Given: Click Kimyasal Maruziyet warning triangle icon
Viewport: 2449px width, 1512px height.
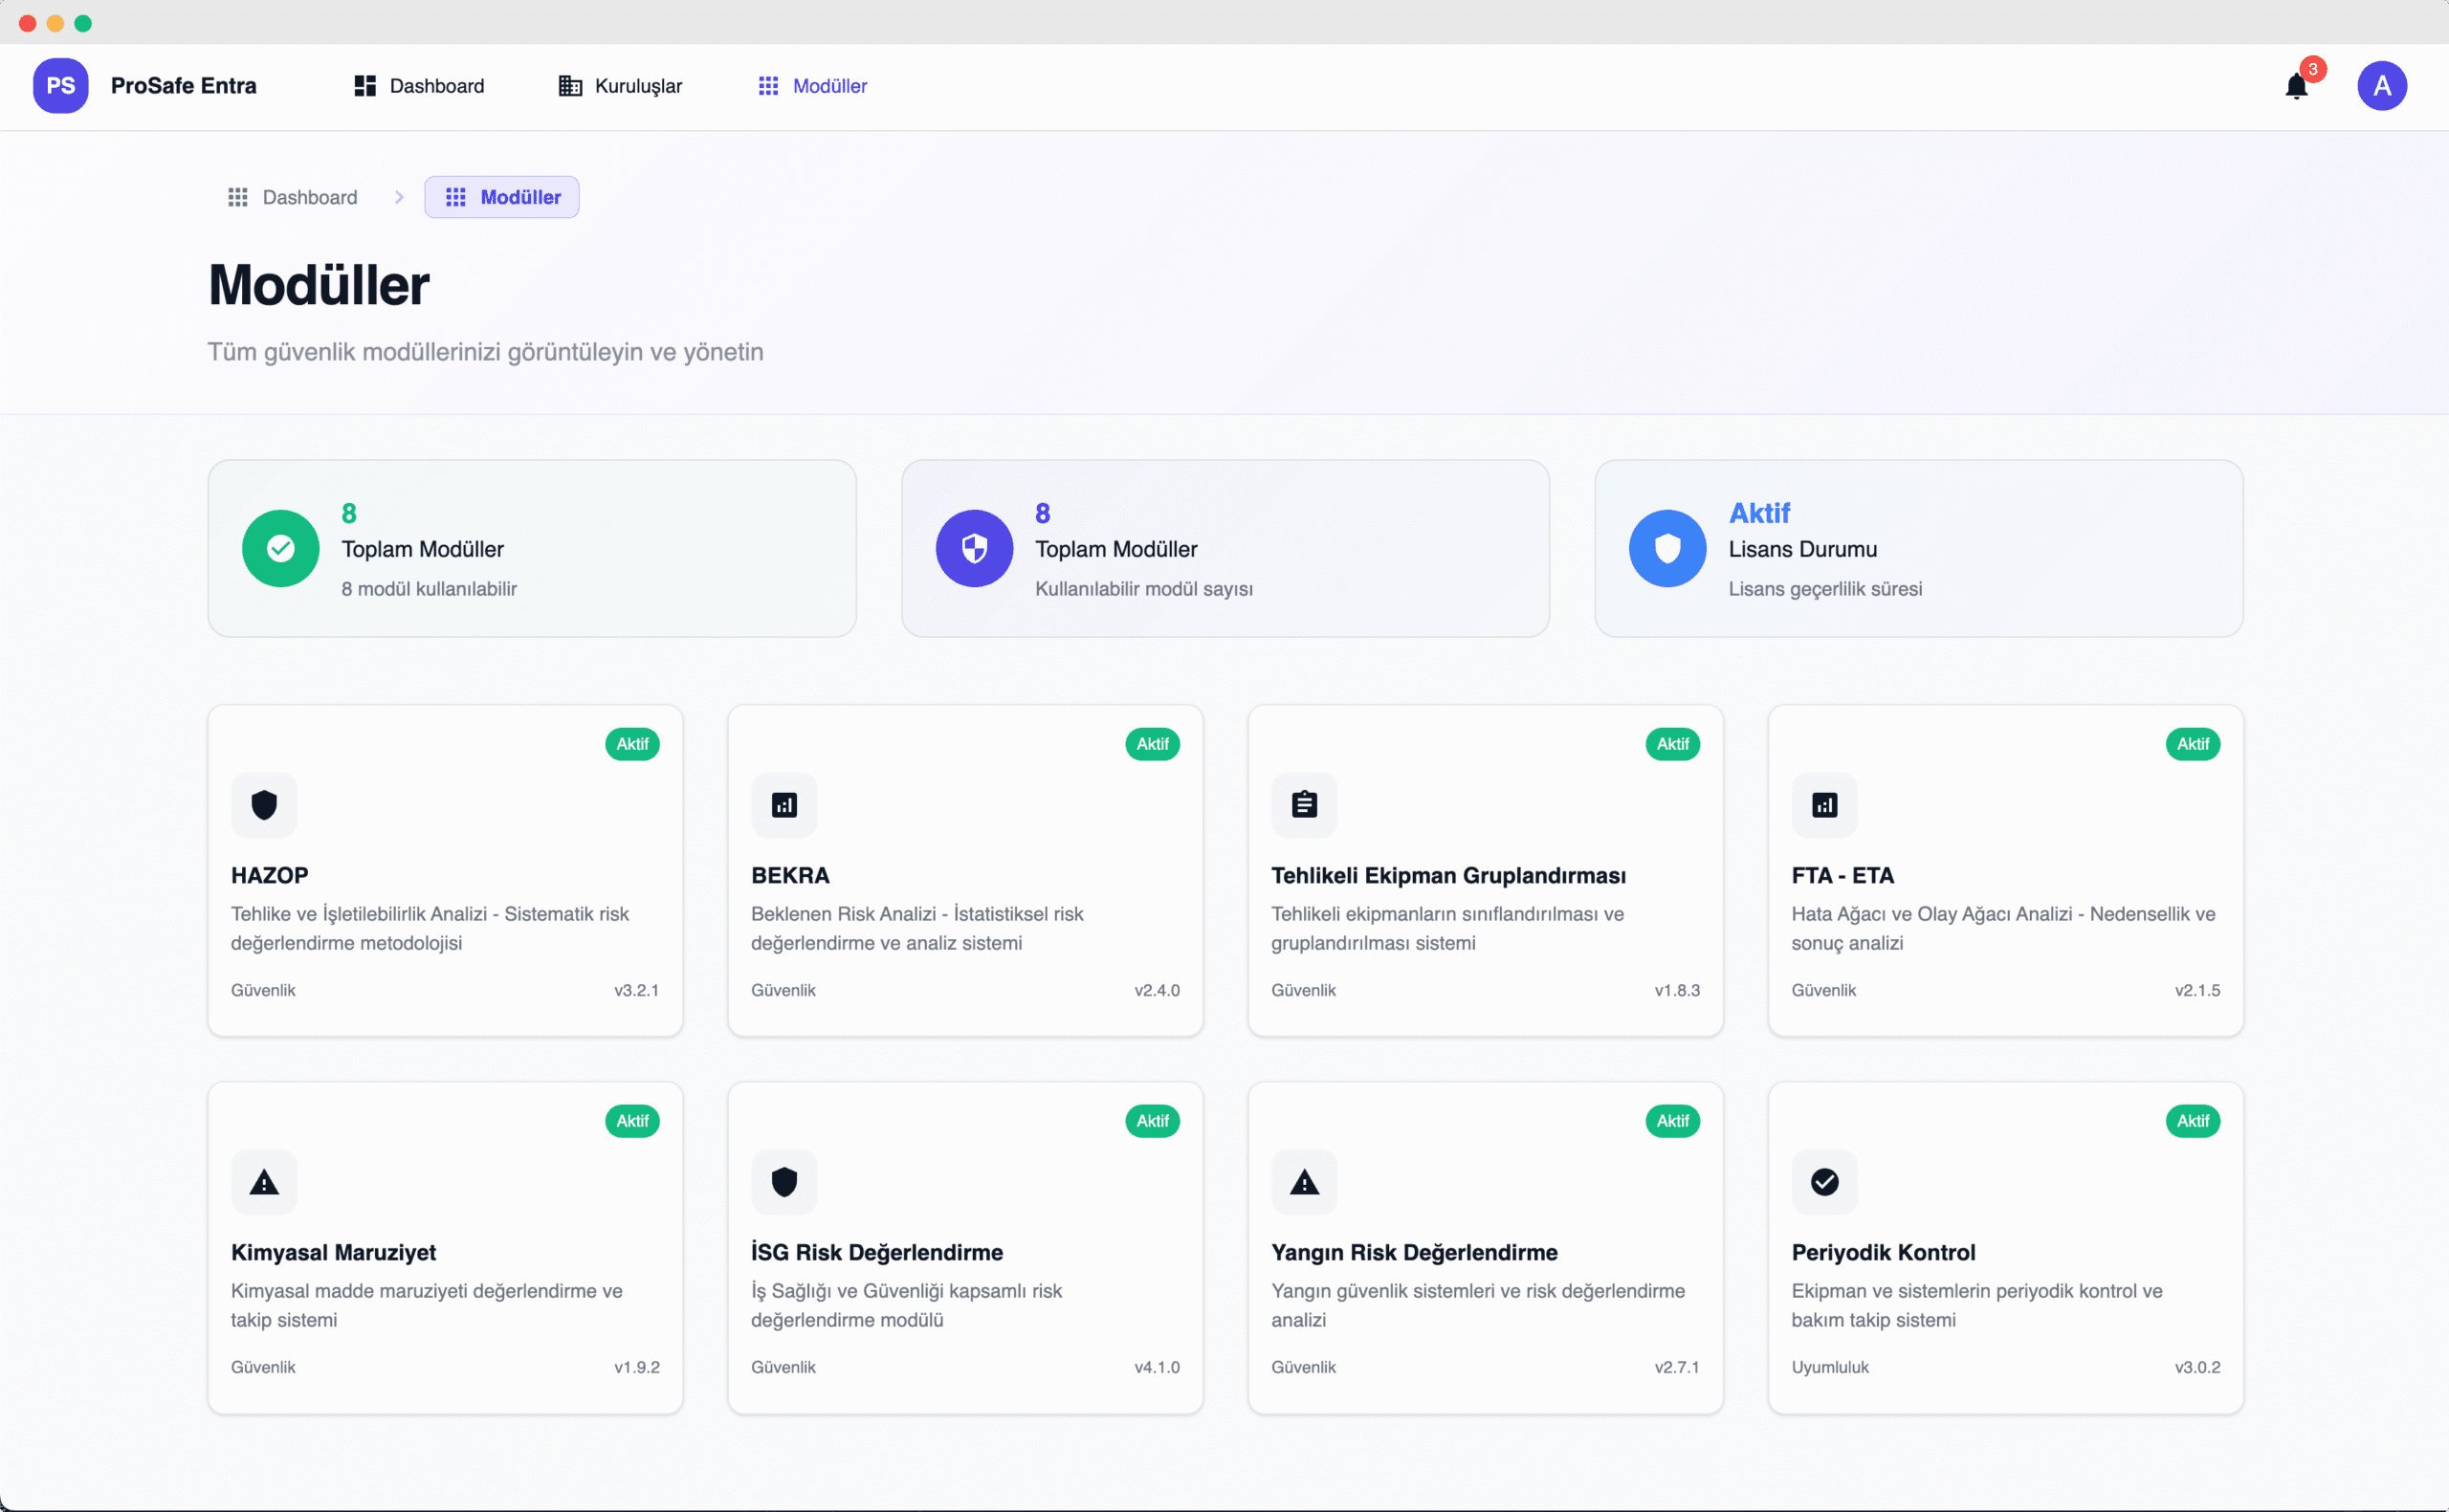Looking at the screenshot, I should click(264, 1182).
